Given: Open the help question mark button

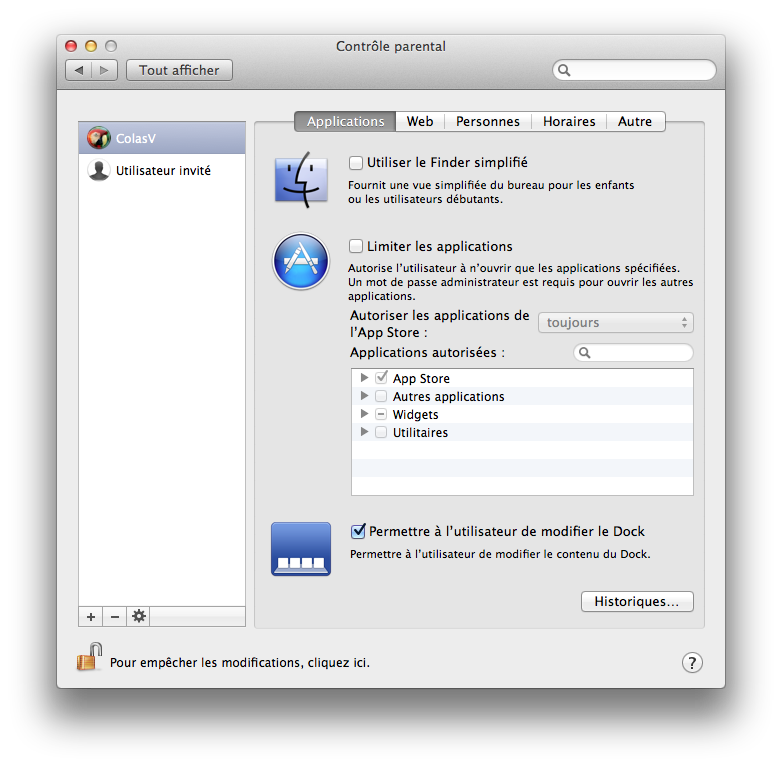Looking at the screenshot, I should coord(692,662).
